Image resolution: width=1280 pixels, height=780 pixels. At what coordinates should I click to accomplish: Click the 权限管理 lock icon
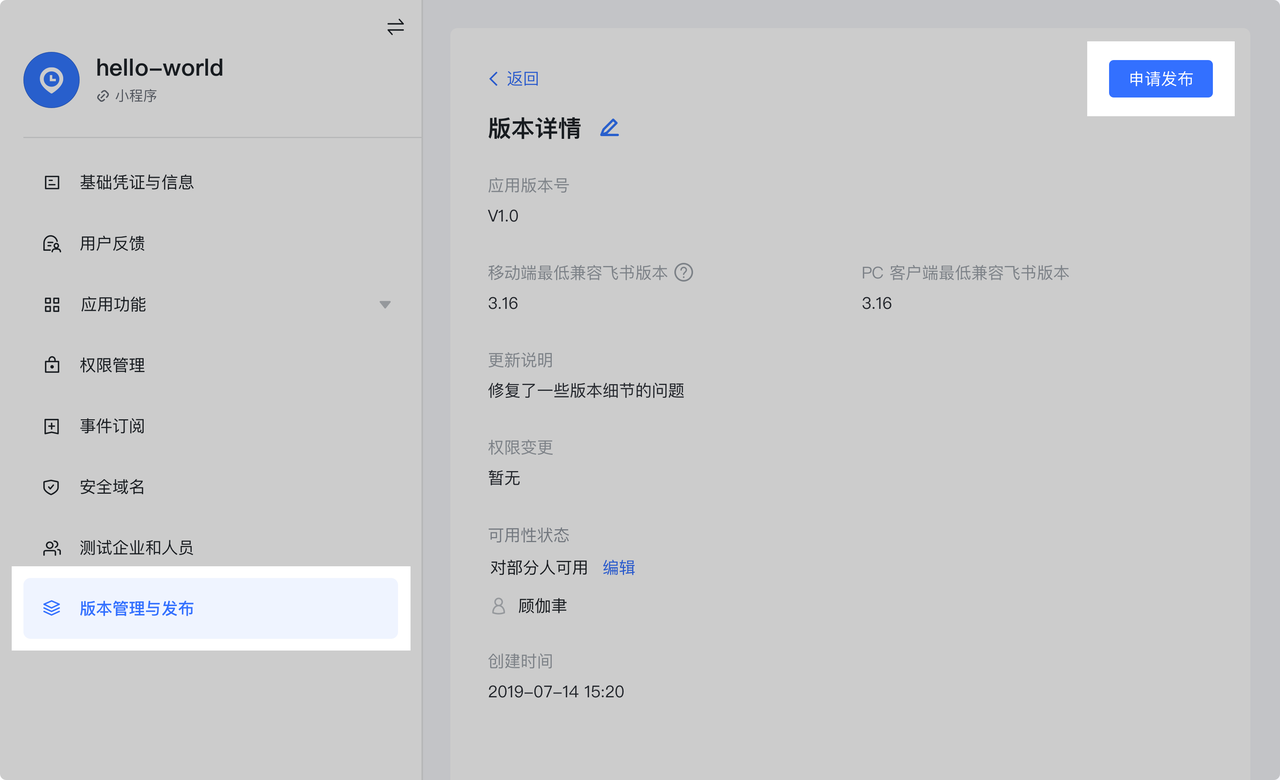[x=52, y=366]
